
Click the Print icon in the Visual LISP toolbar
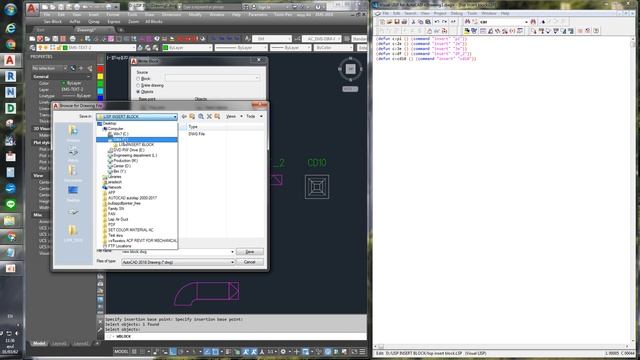tap(404, 22)
